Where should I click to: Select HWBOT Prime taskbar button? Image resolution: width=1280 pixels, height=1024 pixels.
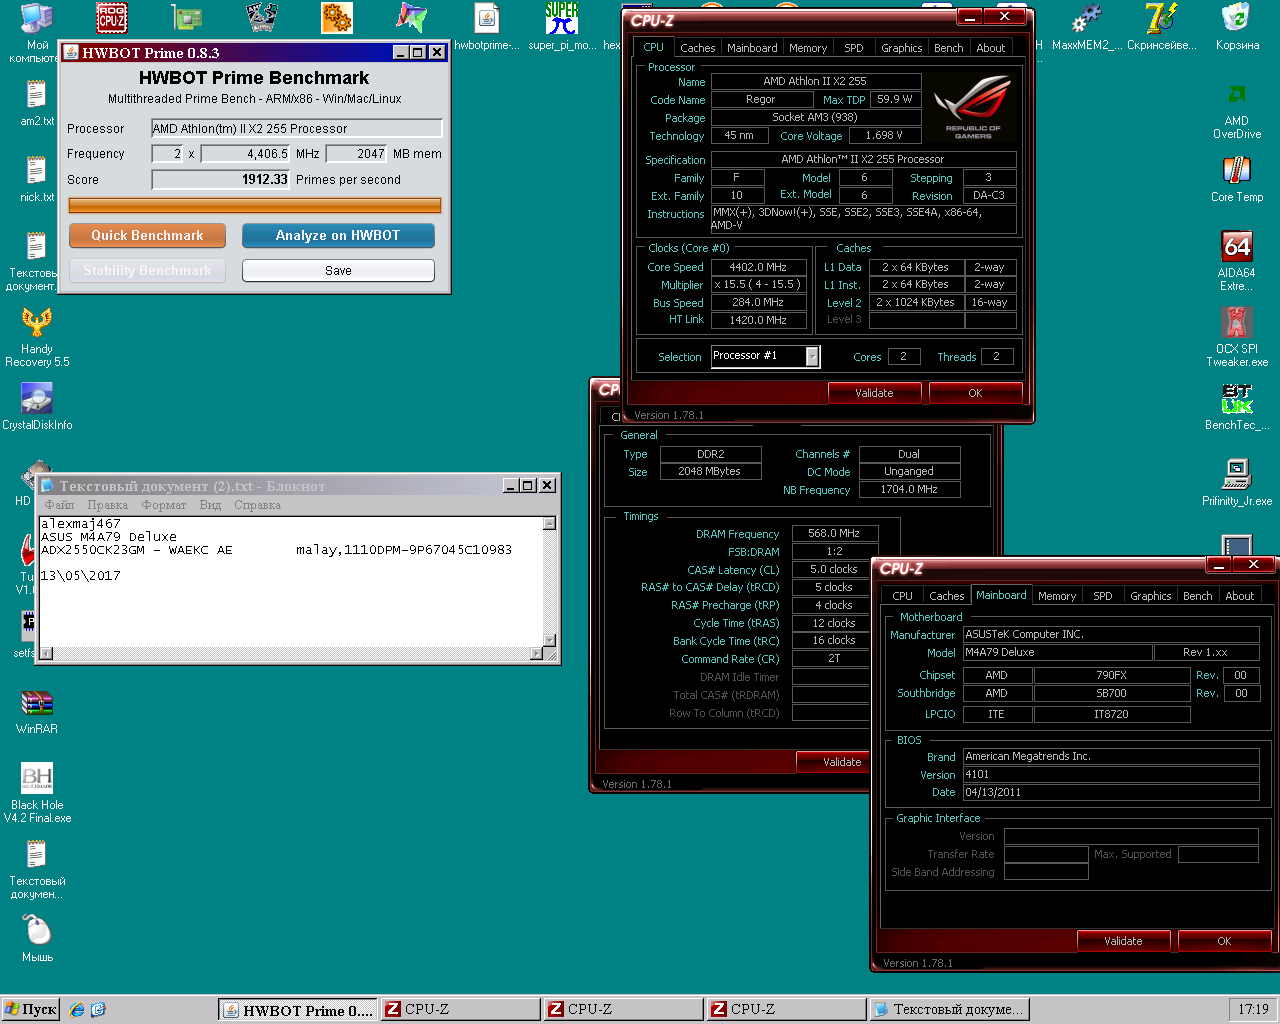pos(298,1010)
